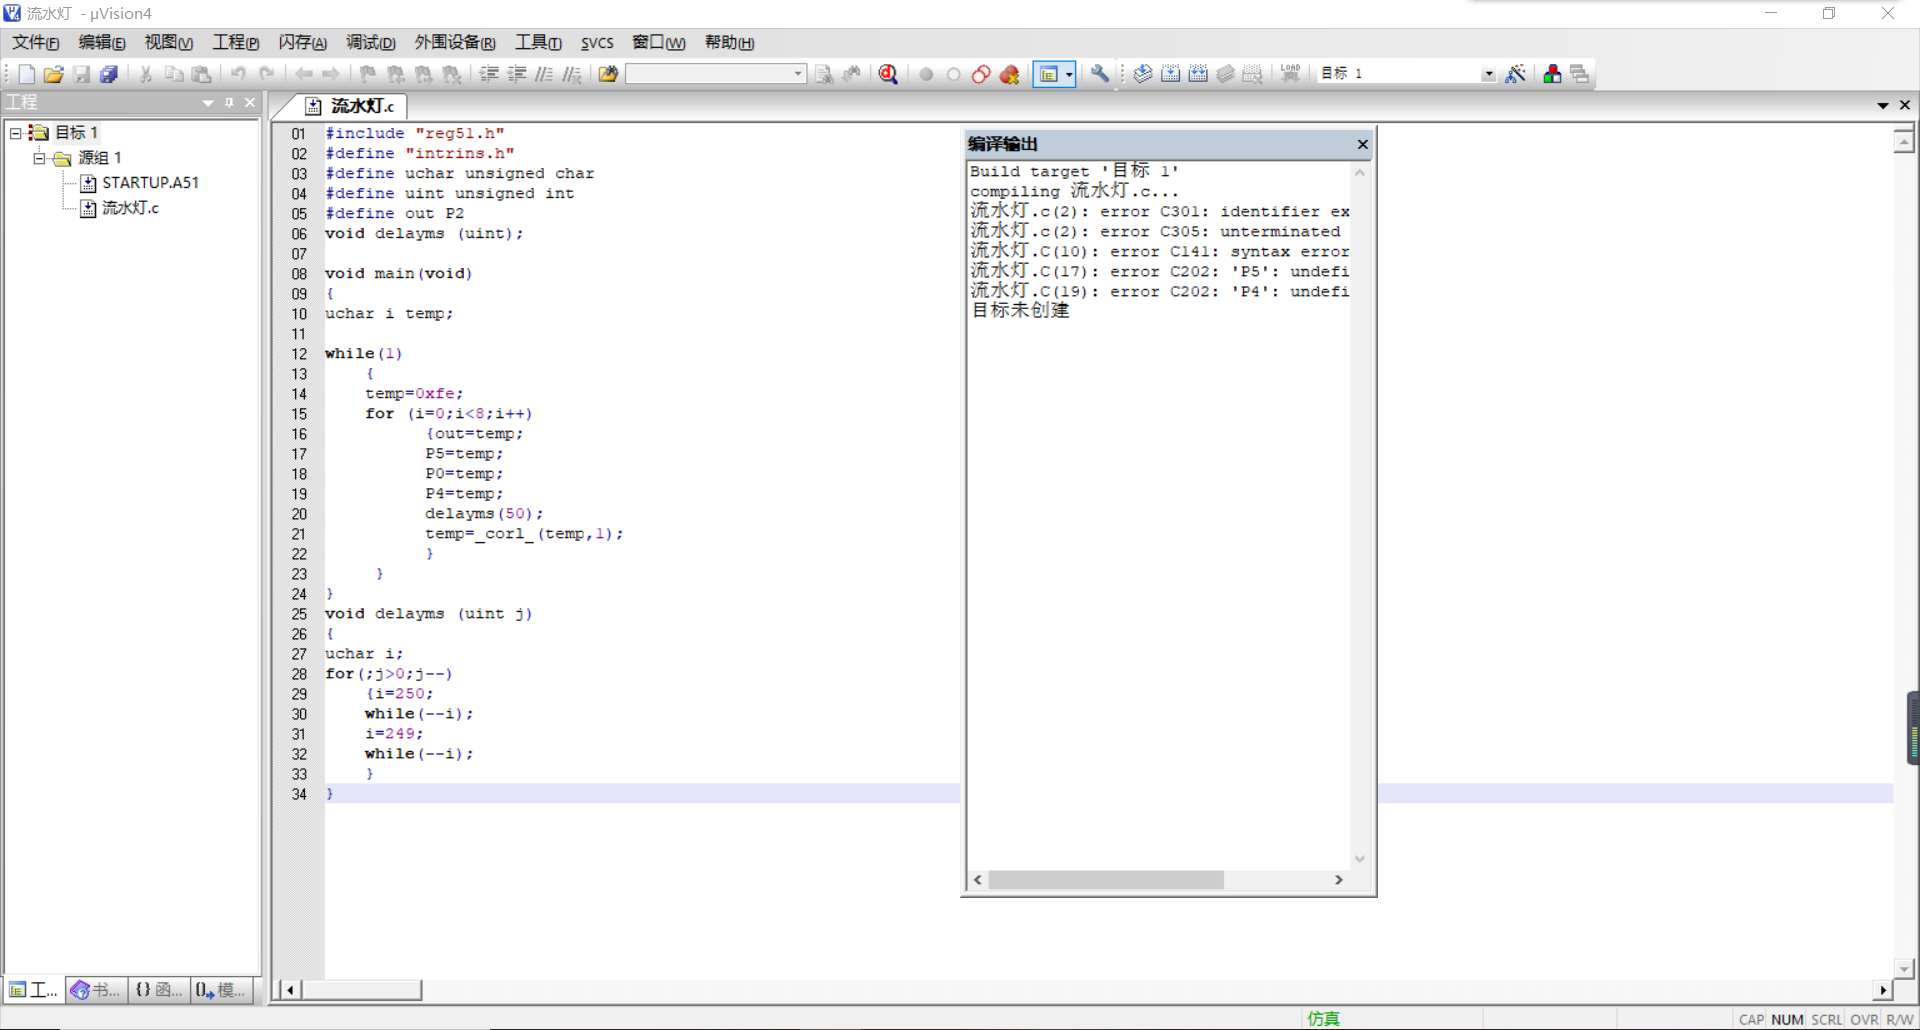Open the 调试 menu

(x=370, y=43)
